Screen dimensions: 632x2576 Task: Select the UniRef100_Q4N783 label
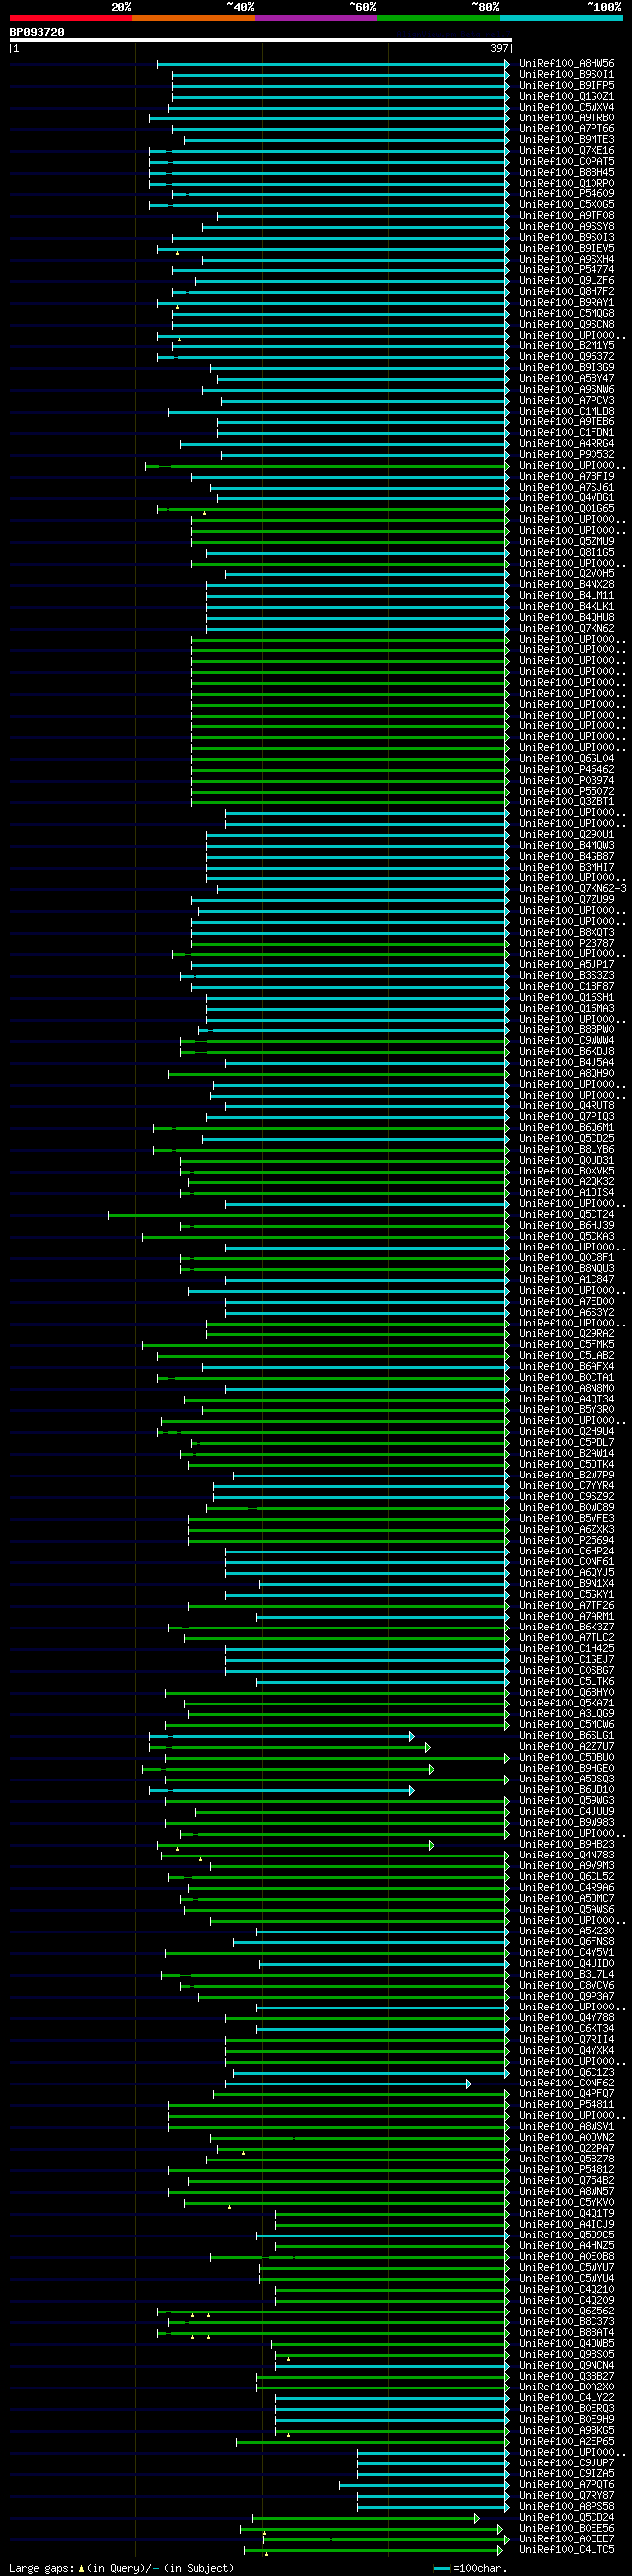(567, 1855)
